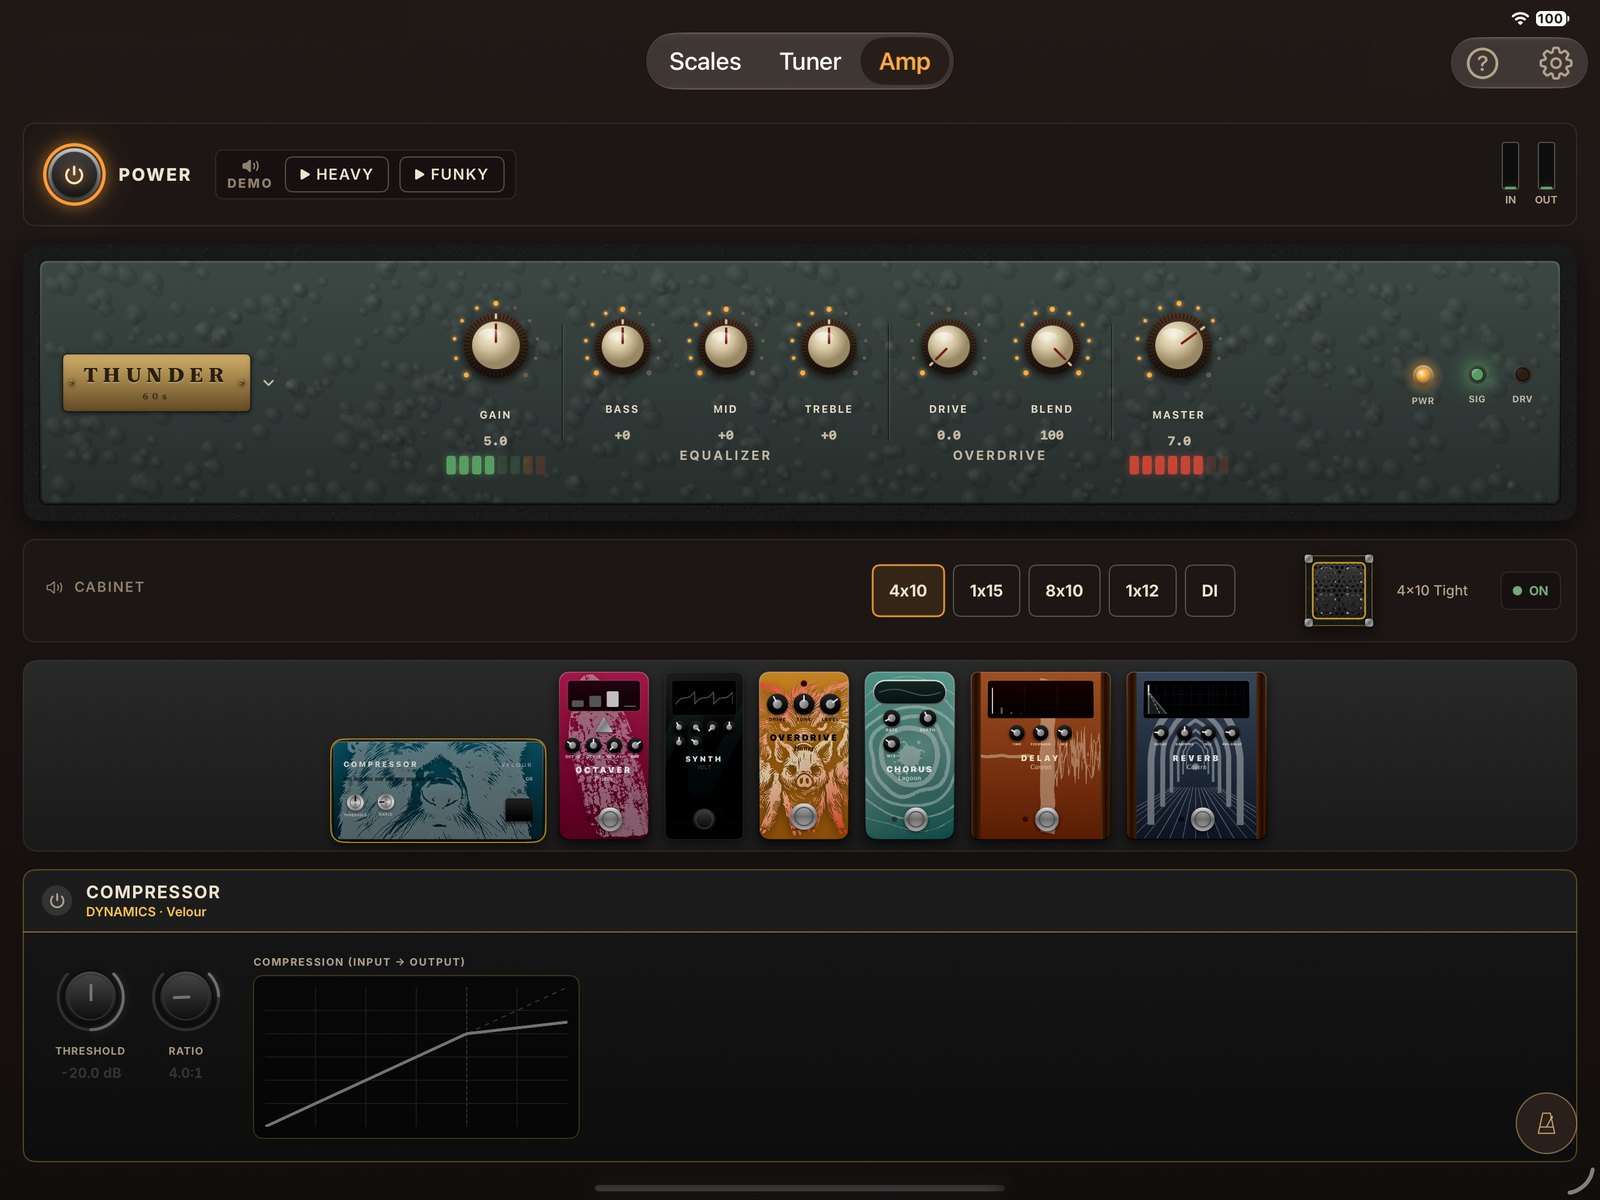Expand the Thunder amp model chevron

click(x=268, y=383)
